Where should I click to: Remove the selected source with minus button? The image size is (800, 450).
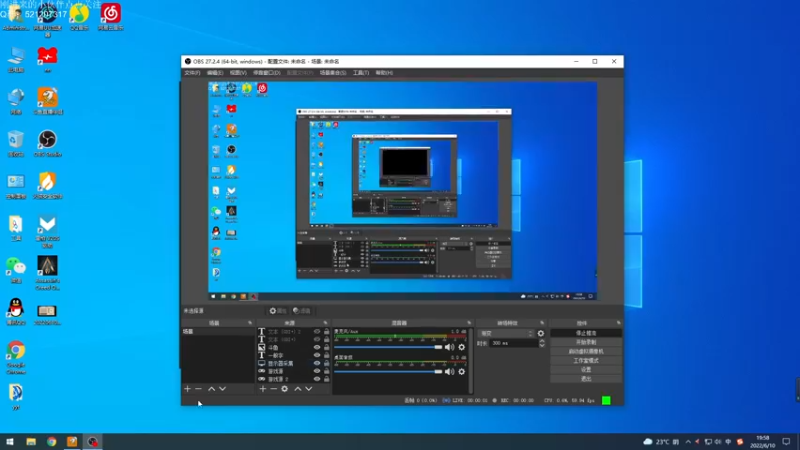click(x=273, y=389)
